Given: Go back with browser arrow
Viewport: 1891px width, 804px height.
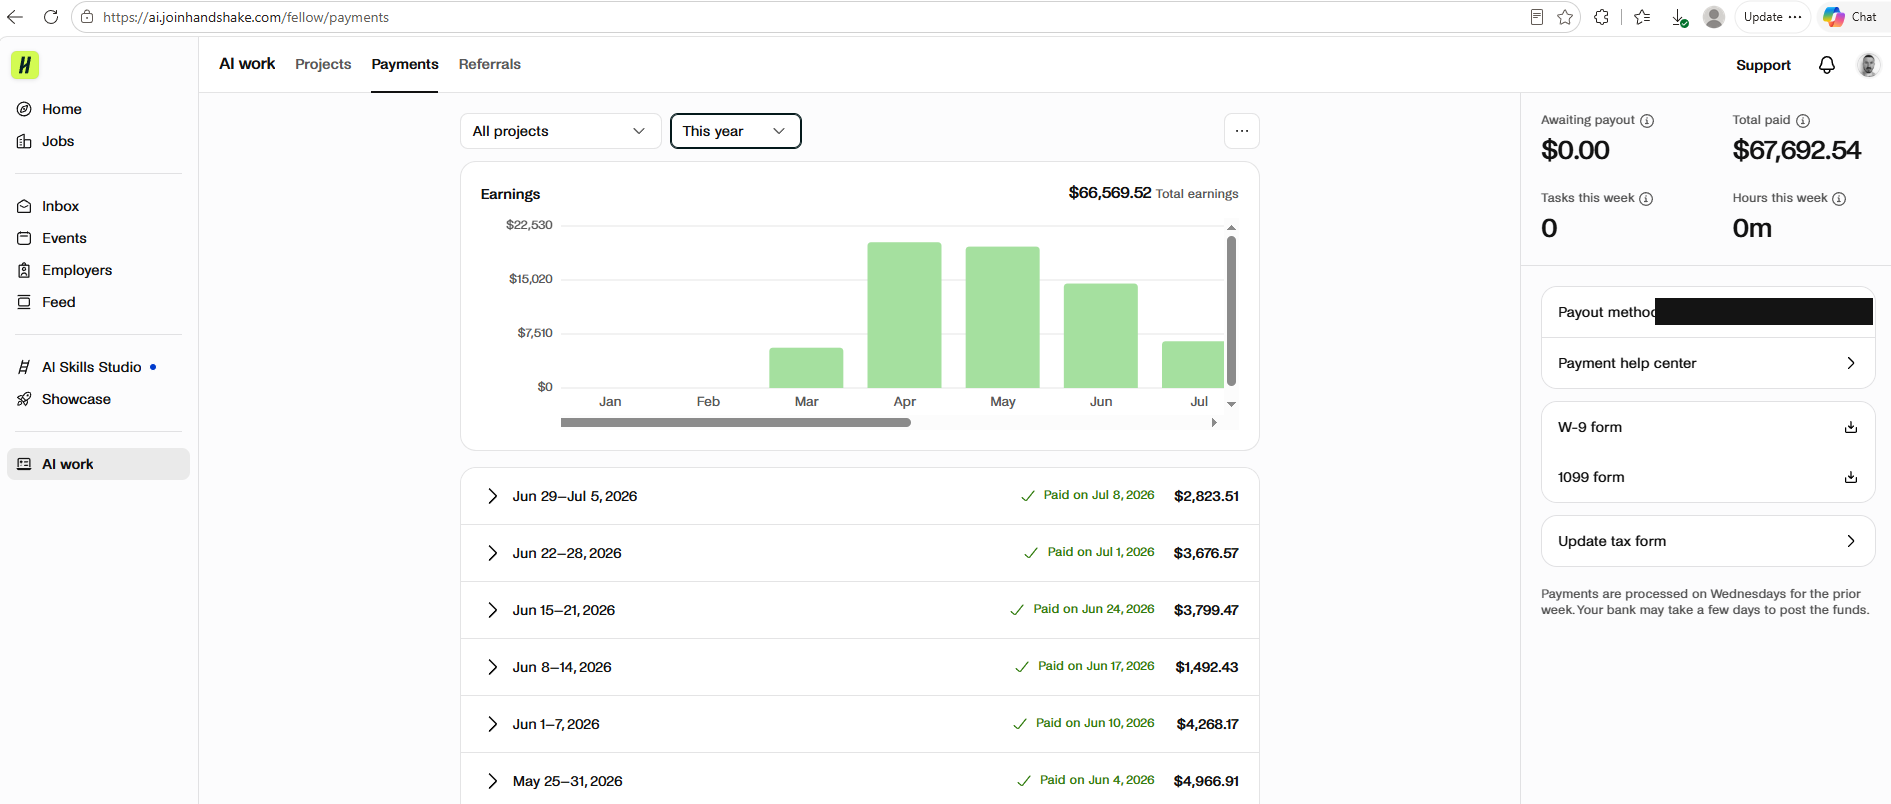Looking at the screenshot, I should [x=15, y=17].
